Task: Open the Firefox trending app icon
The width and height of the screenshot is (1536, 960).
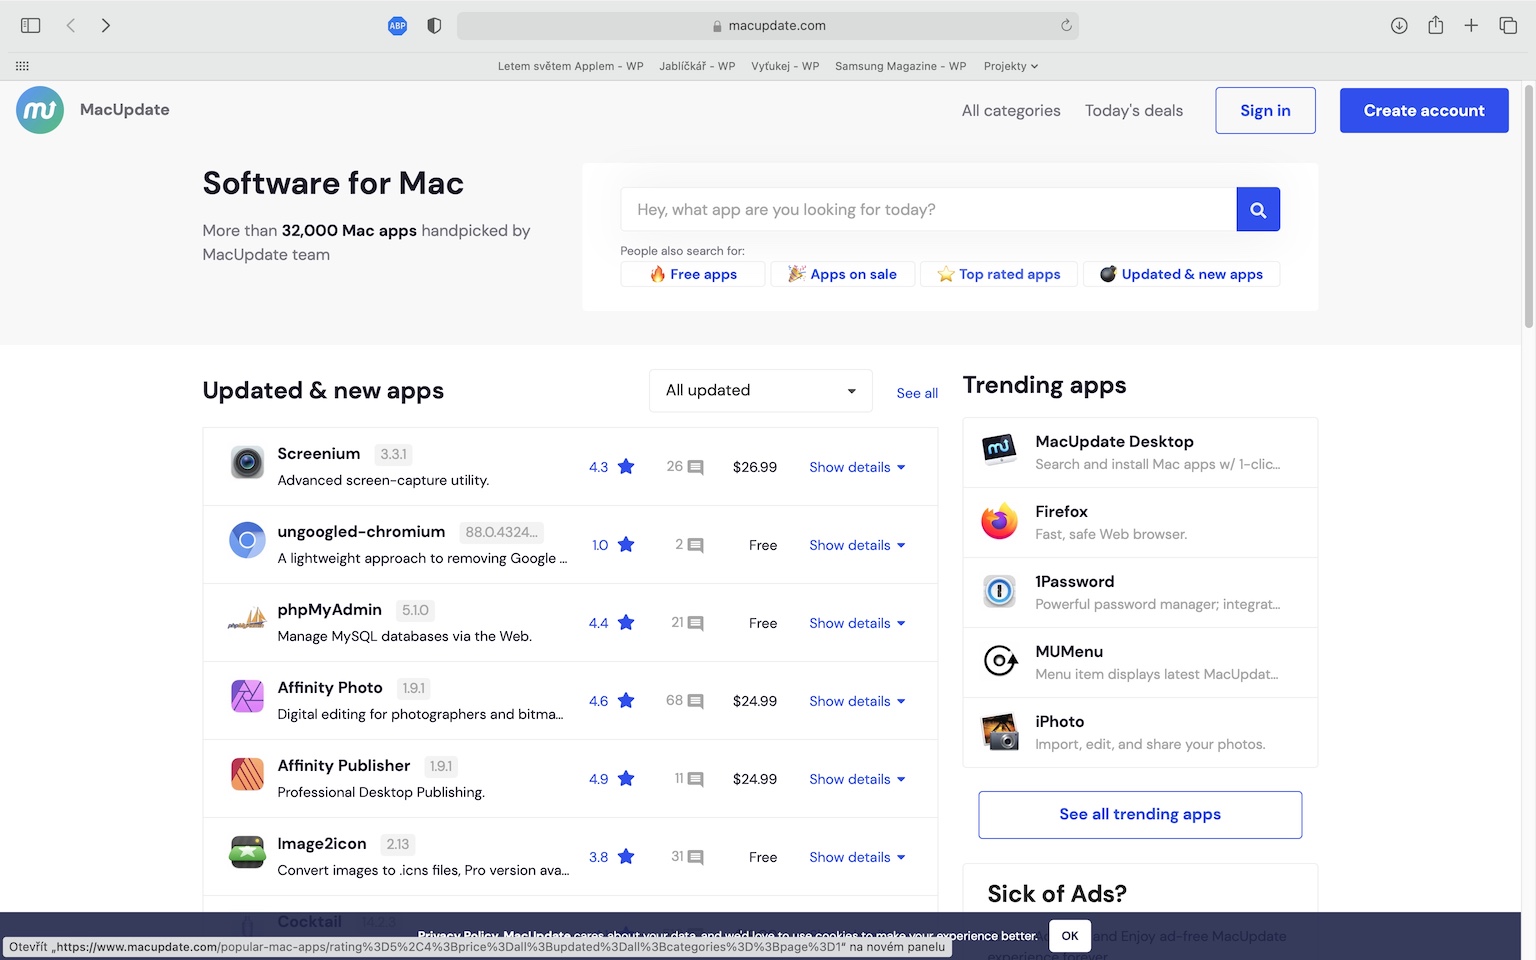Action: point(999,521)
